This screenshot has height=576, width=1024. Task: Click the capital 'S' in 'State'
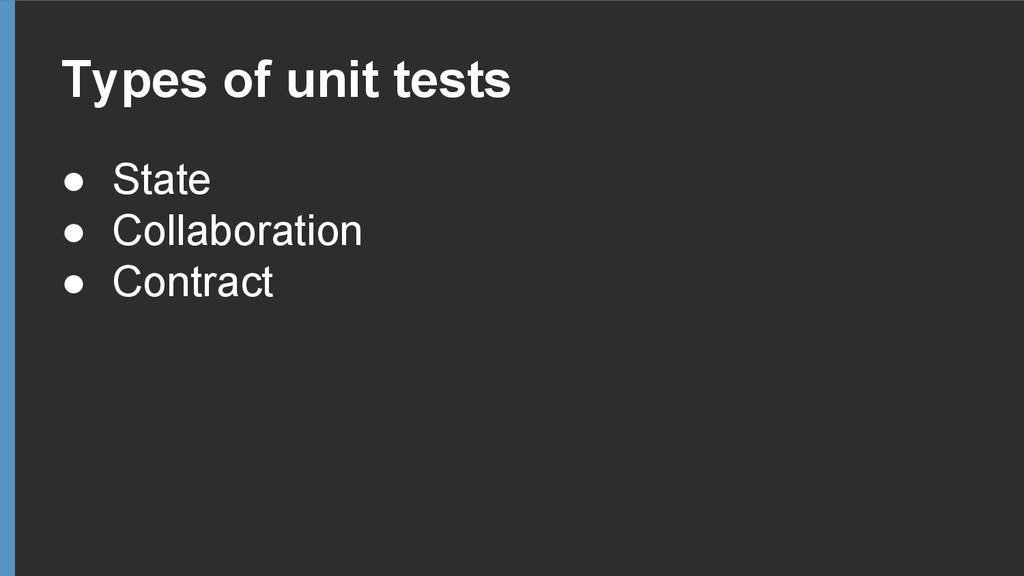[125, 180]
